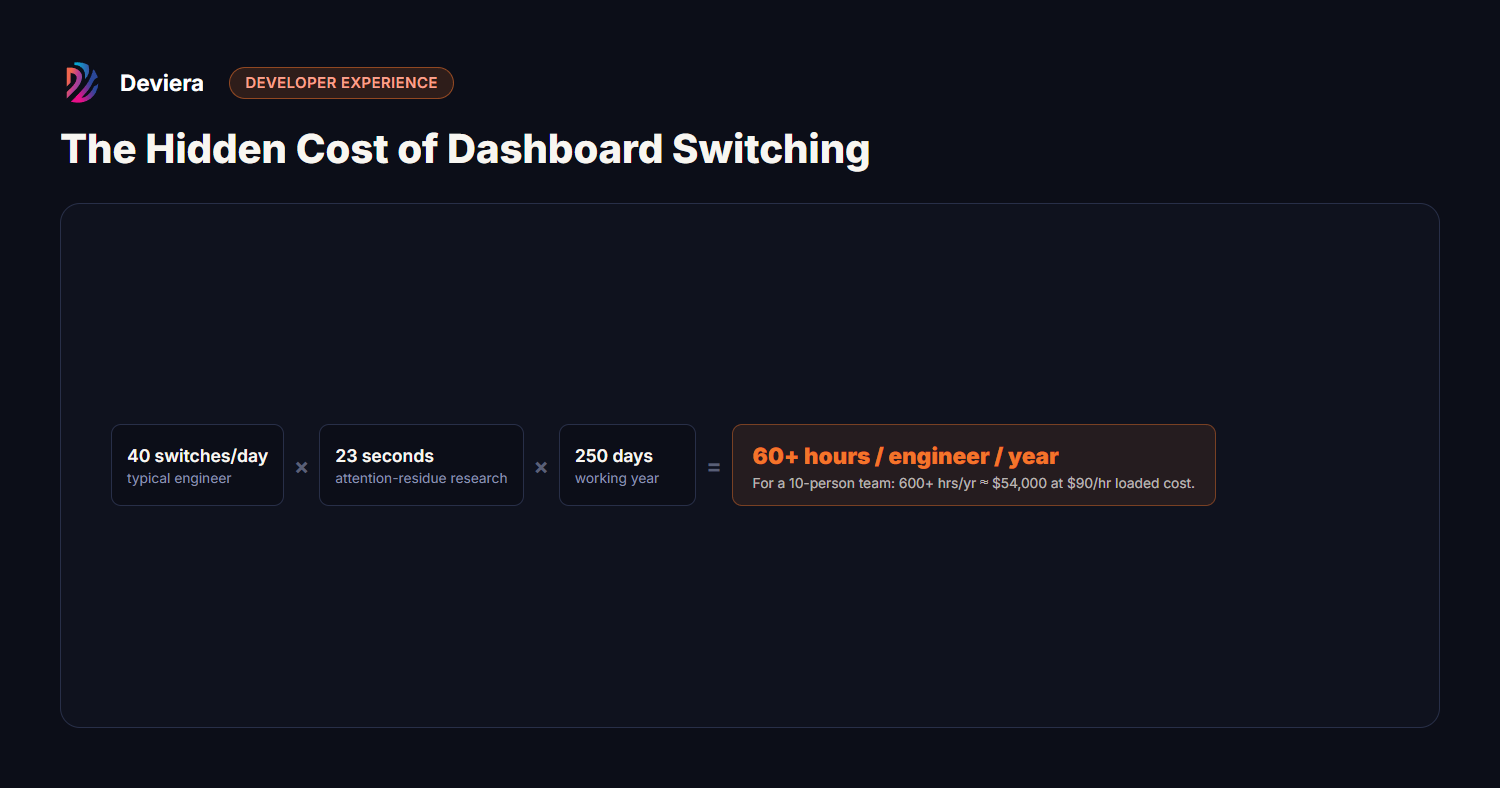Viewport: 1500px width, 788px height.
Task: Click the working year caption
Action: pos(617,479)
